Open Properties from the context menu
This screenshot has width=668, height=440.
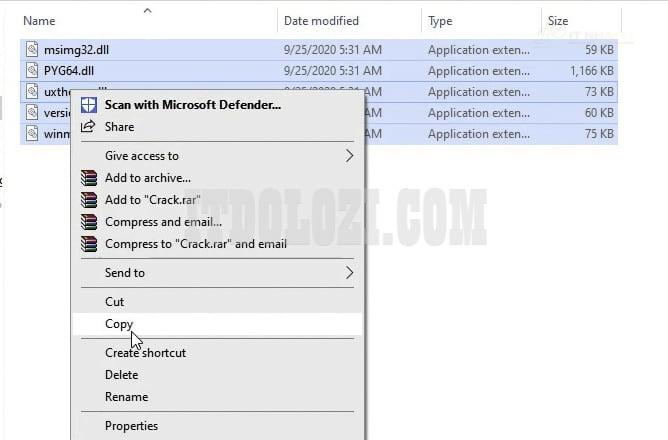click(x=131, y=426)
